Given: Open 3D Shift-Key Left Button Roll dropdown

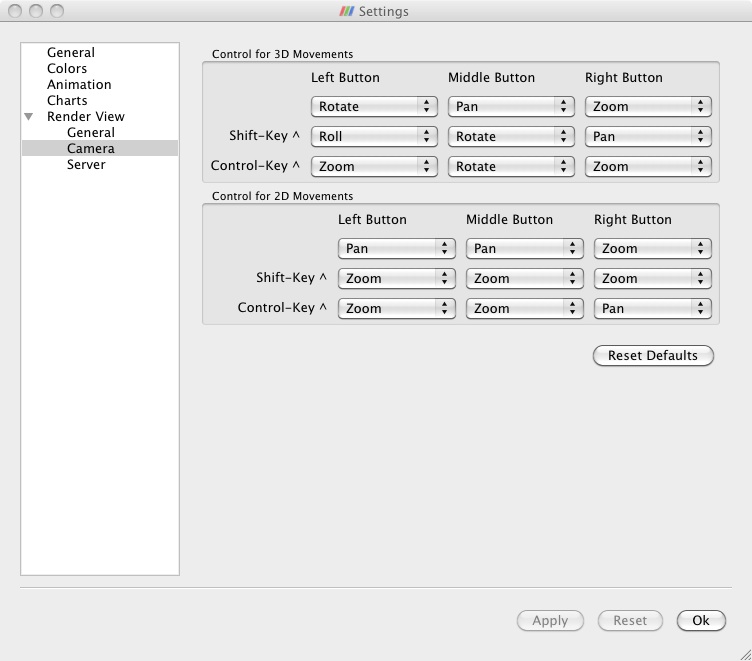Looking at the screenshot, I should pos(374,137).
